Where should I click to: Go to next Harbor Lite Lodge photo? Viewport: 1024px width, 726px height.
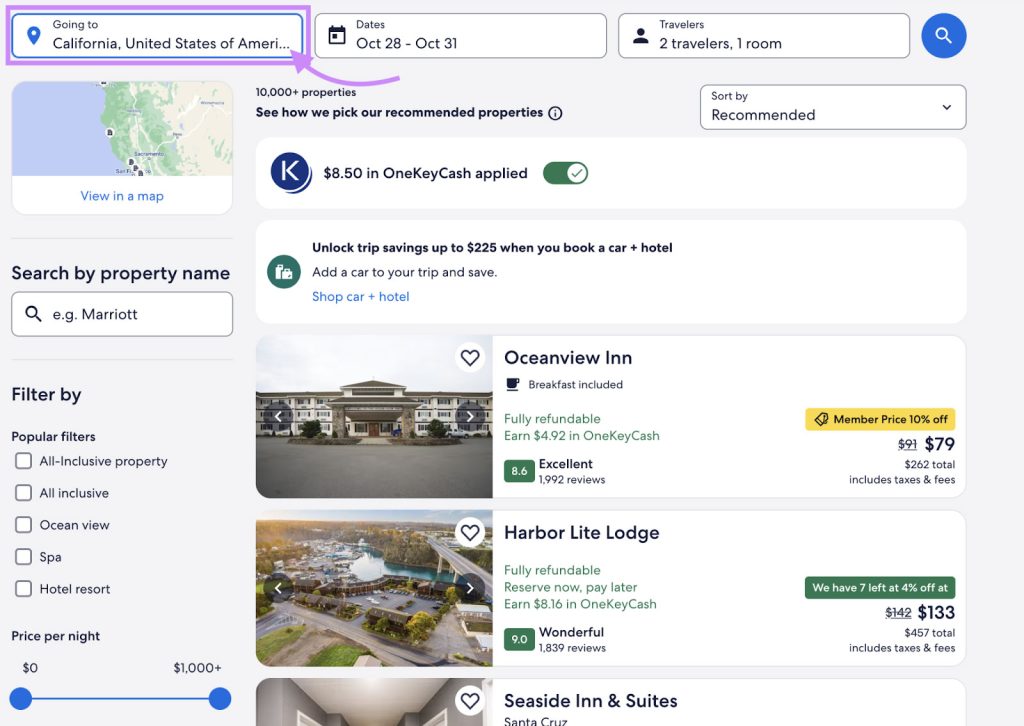468,588
